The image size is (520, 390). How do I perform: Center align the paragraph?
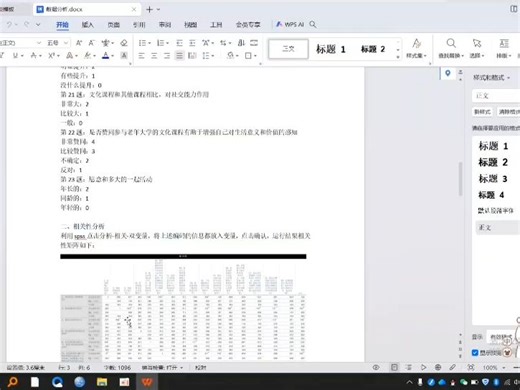tap(154, 56)
